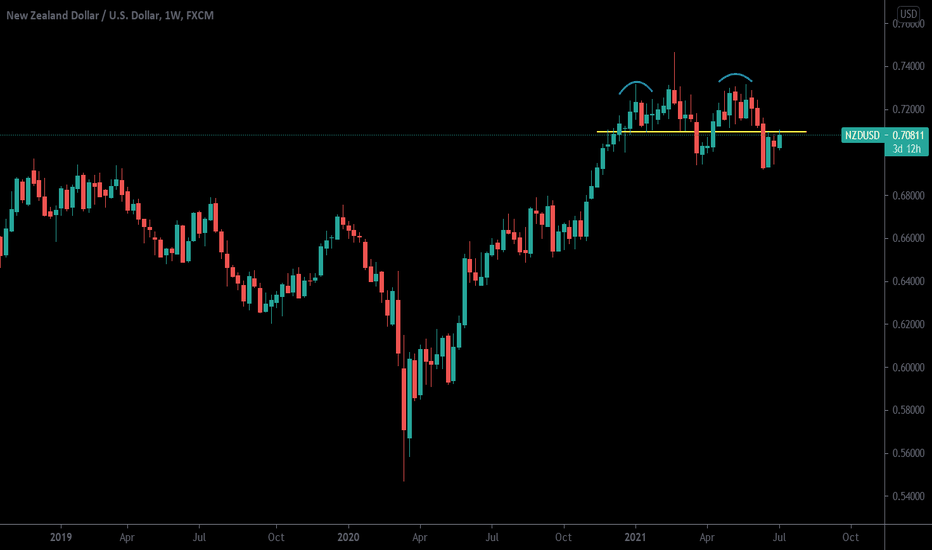This screenshot has height=550, width=932.
Task: Click the USD currency button
Action: coord(908,14)
